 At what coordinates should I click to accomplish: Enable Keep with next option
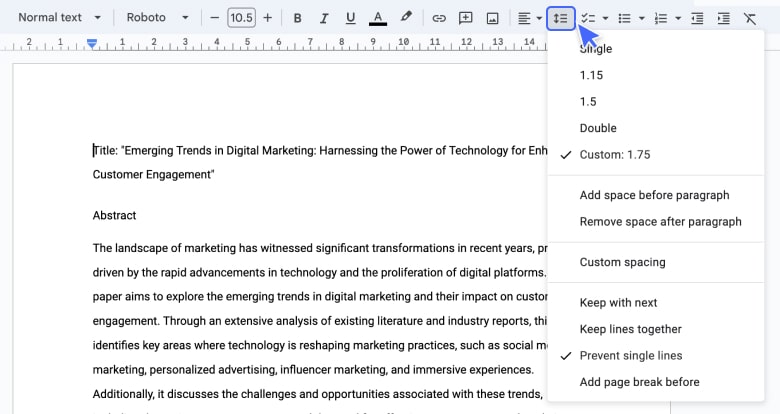656,303
